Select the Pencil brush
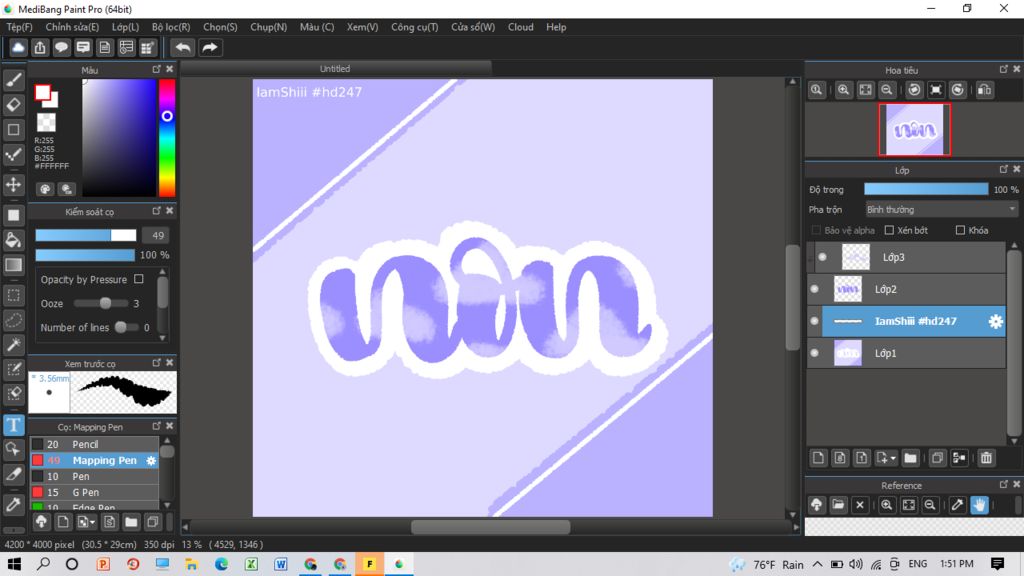 pos(94,444)
